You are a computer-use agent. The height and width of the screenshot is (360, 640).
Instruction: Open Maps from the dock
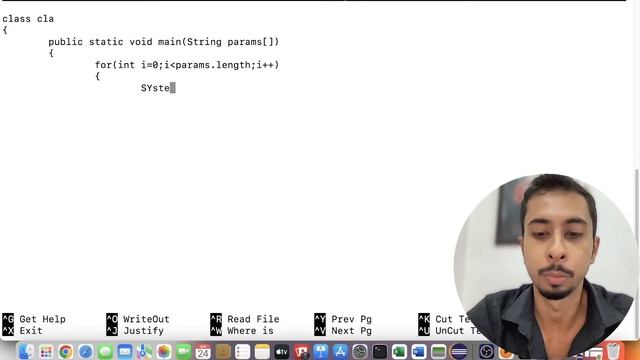[144, 351]
